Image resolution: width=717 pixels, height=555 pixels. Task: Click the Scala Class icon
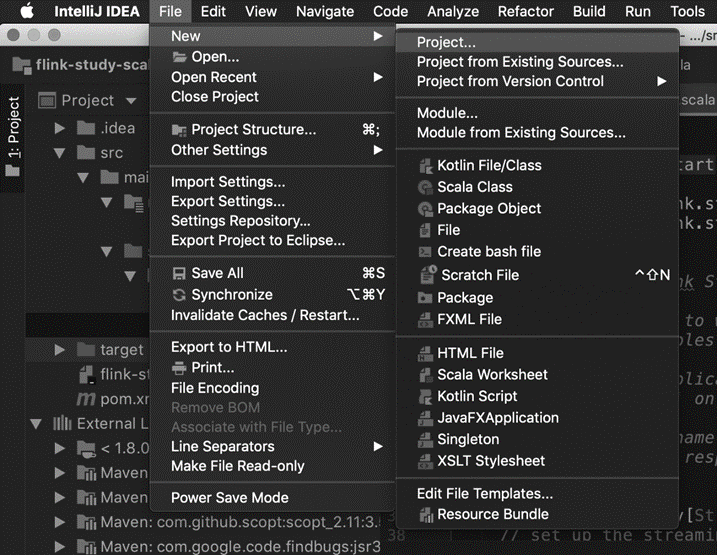click(426, 187)
